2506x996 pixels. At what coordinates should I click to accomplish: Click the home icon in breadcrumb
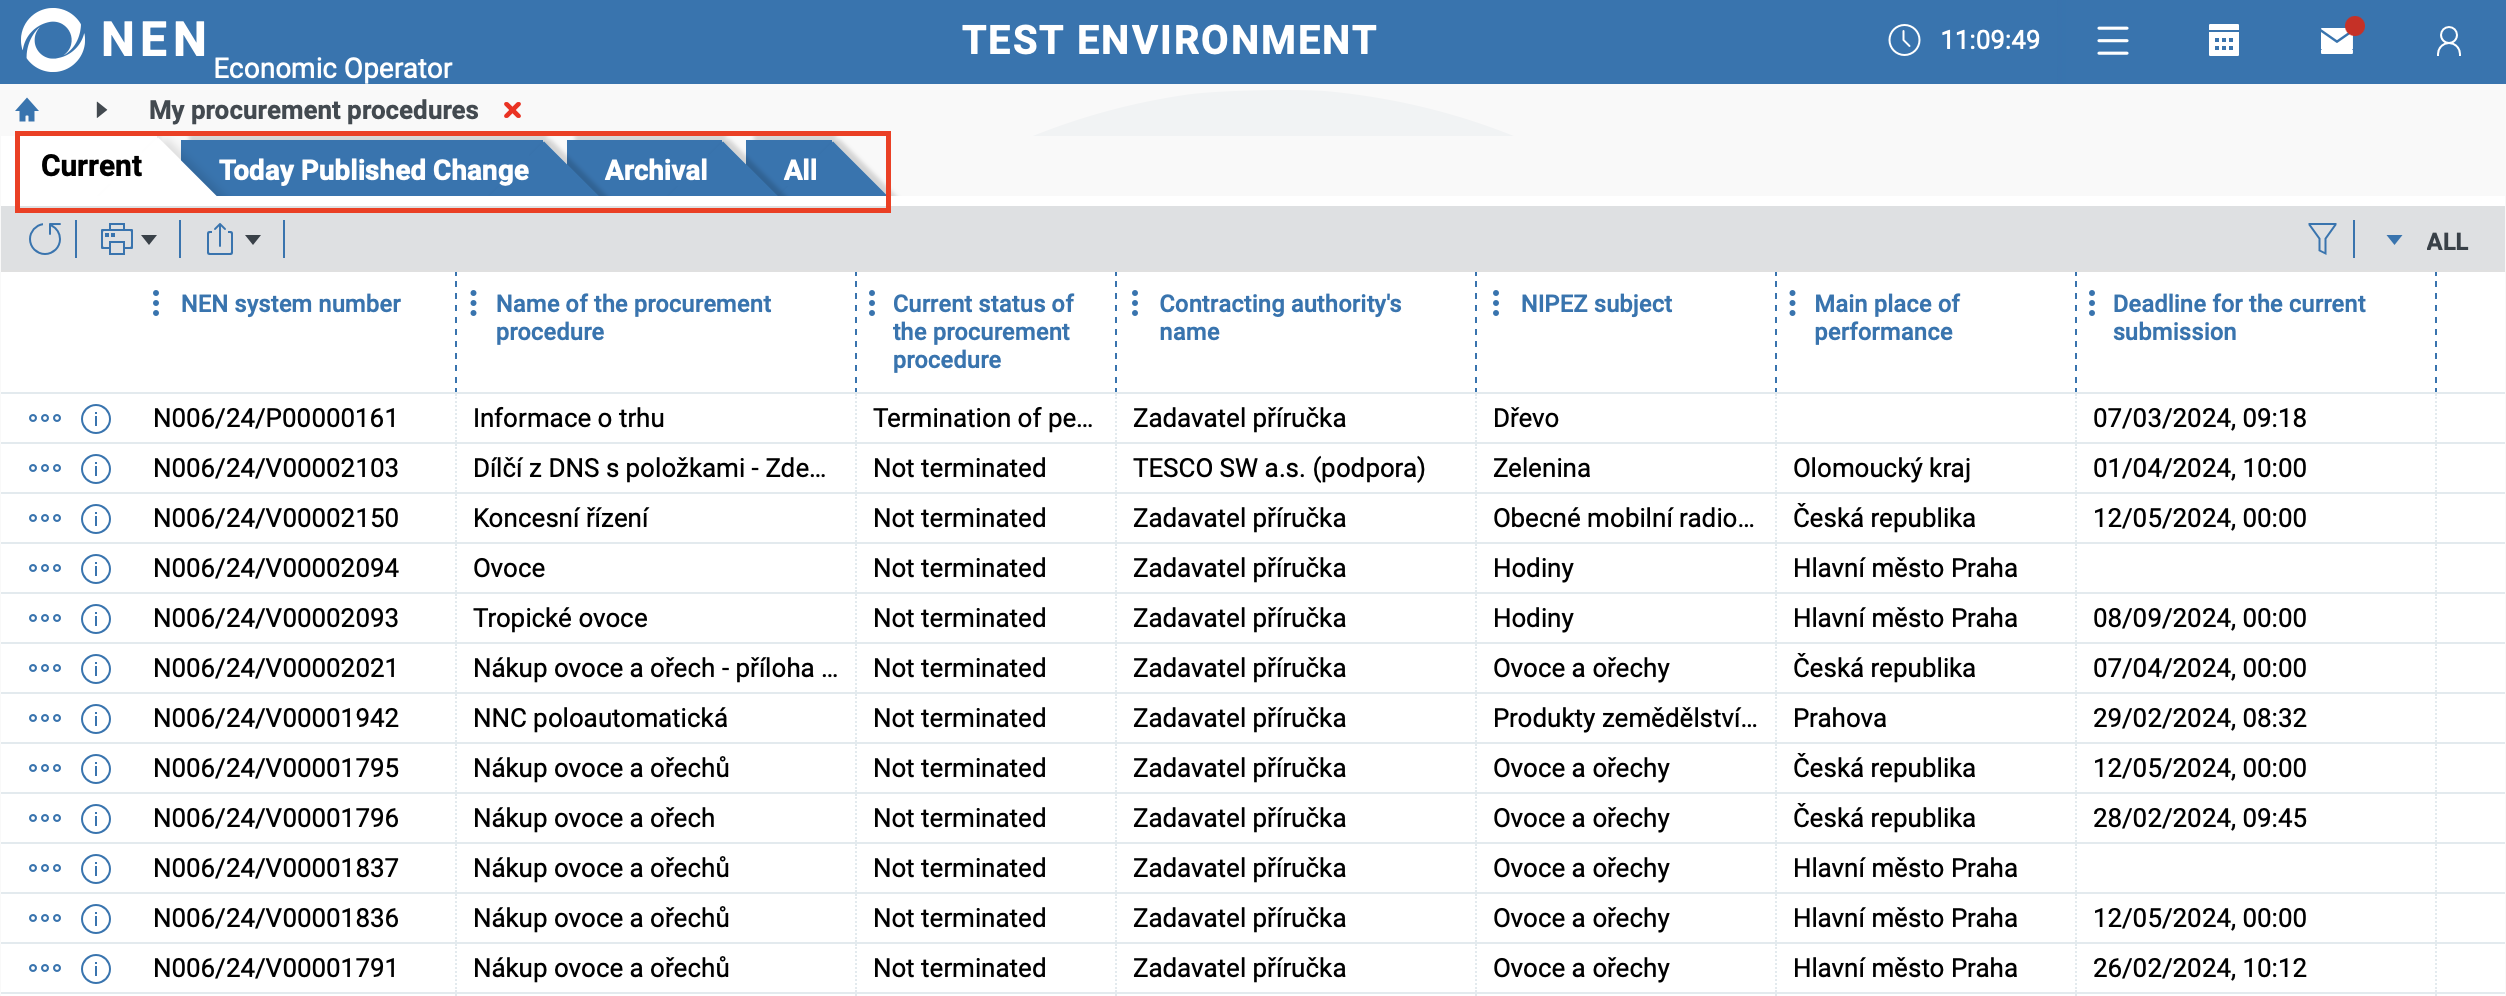(27, 110)
